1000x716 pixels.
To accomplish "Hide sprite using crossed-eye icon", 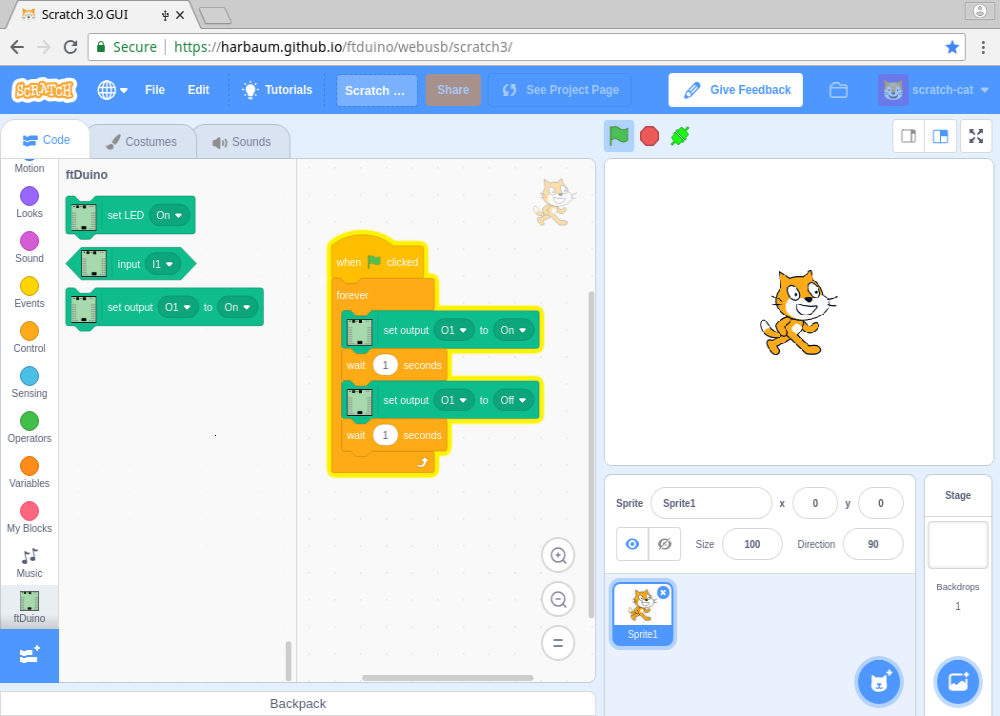I will pyautogui.click(x=664, y=544).
